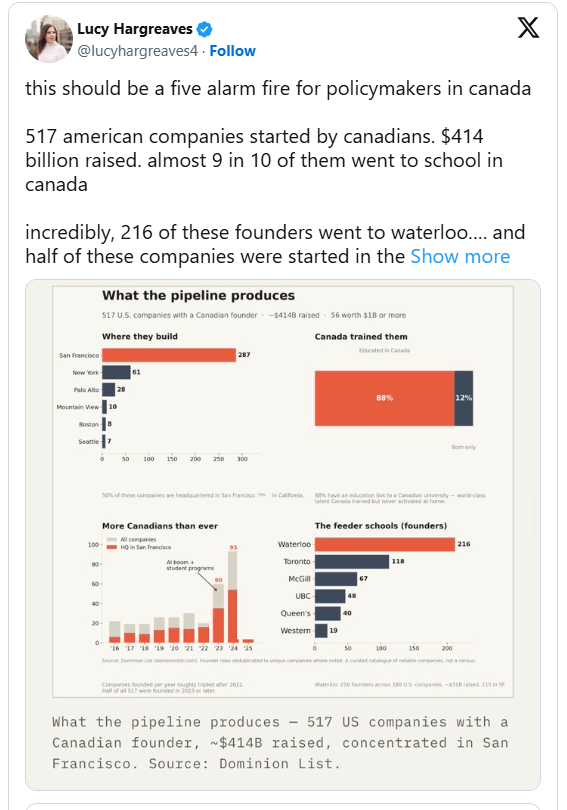Screen dimensions: 567x810
Task: Click the Waterloo 216 bar
Action: [x=385, y=544]
